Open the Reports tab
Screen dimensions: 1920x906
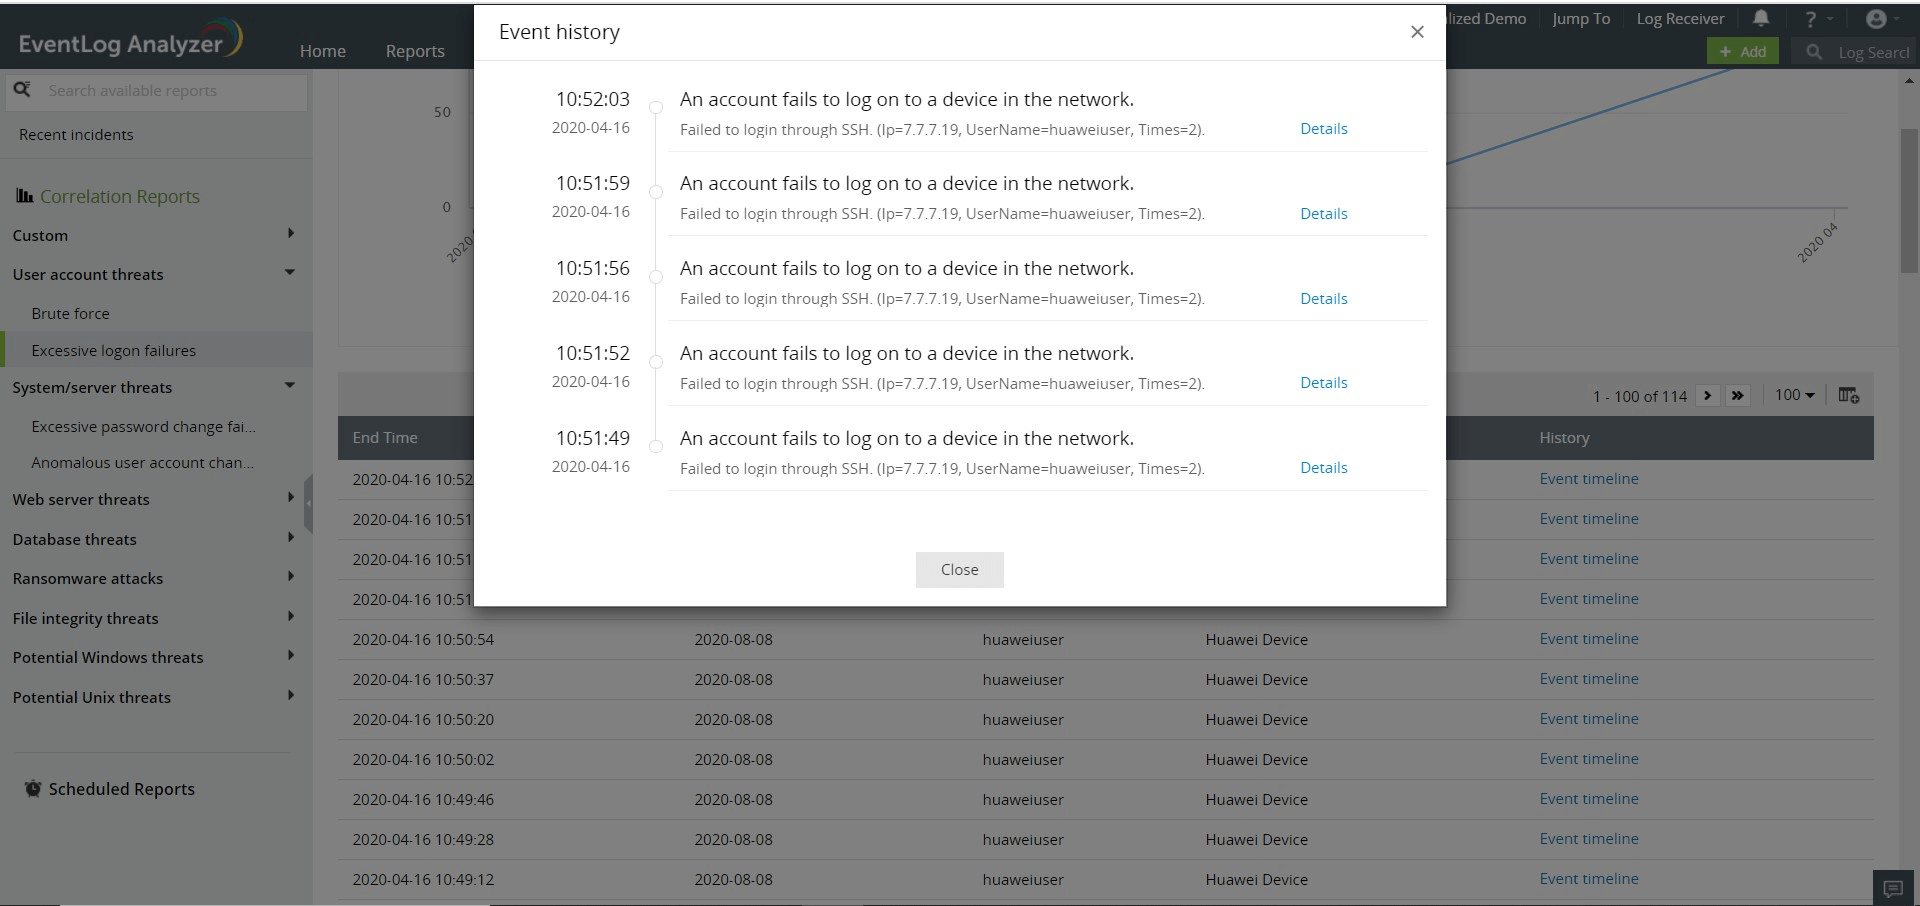tap(415, 51)
